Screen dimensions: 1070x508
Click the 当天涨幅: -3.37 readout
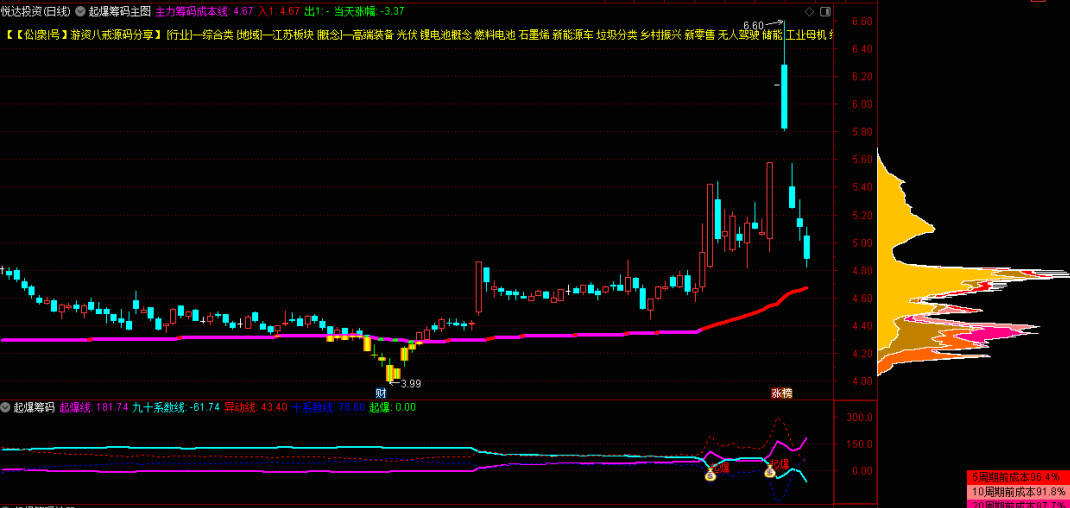point(369,12)
